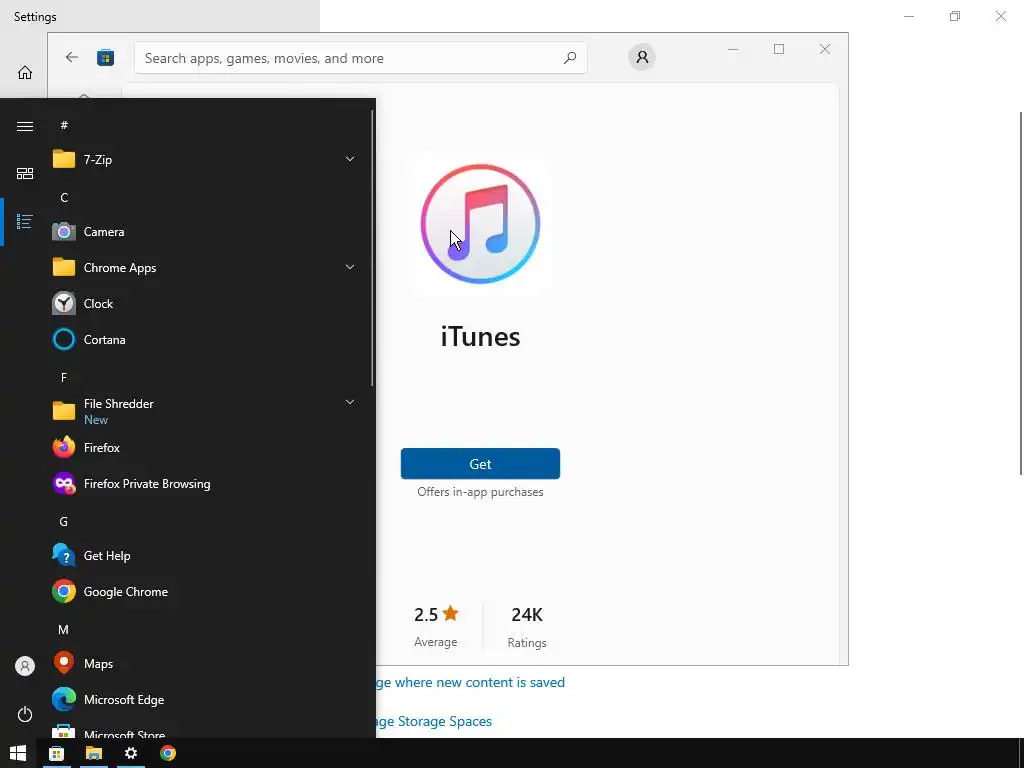This screenshot has width=1024, height=768.
Task: Select the F letter group header
Action: point(64,377)
